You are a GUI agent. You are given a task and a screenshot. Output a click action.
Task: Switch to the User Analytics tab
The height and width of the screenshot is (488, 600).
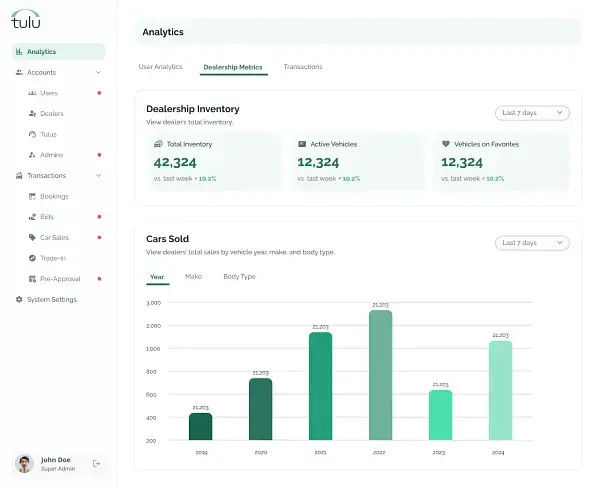tap(160, 67)
